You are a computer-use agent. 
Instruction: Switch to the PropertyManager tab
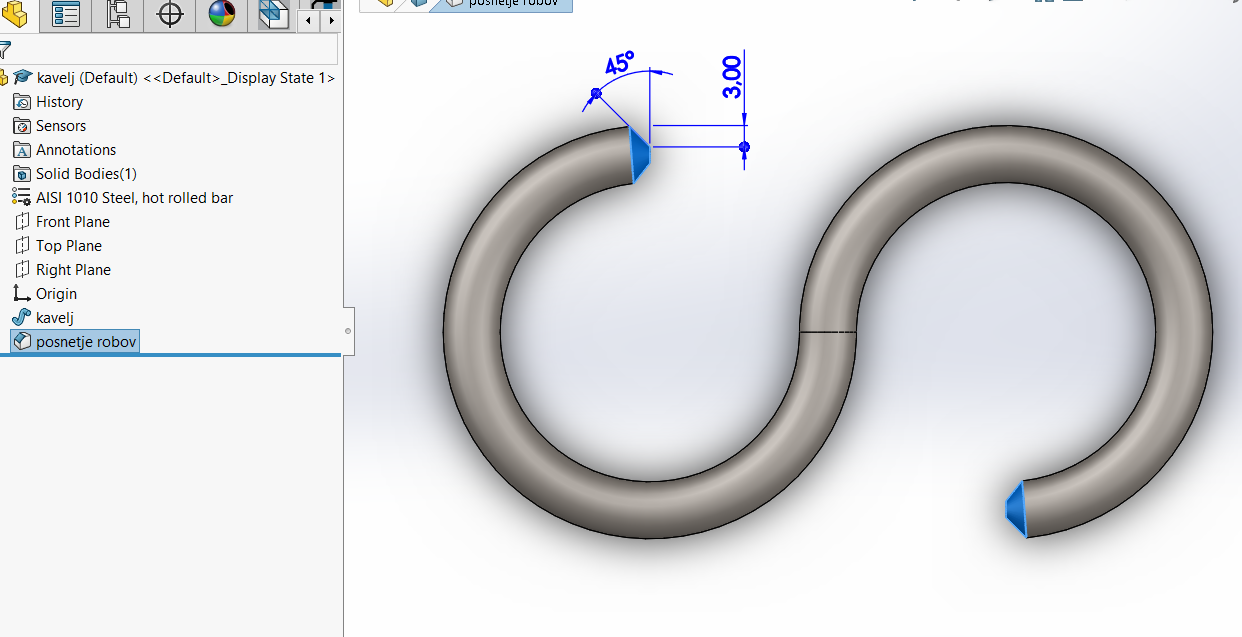66,14
